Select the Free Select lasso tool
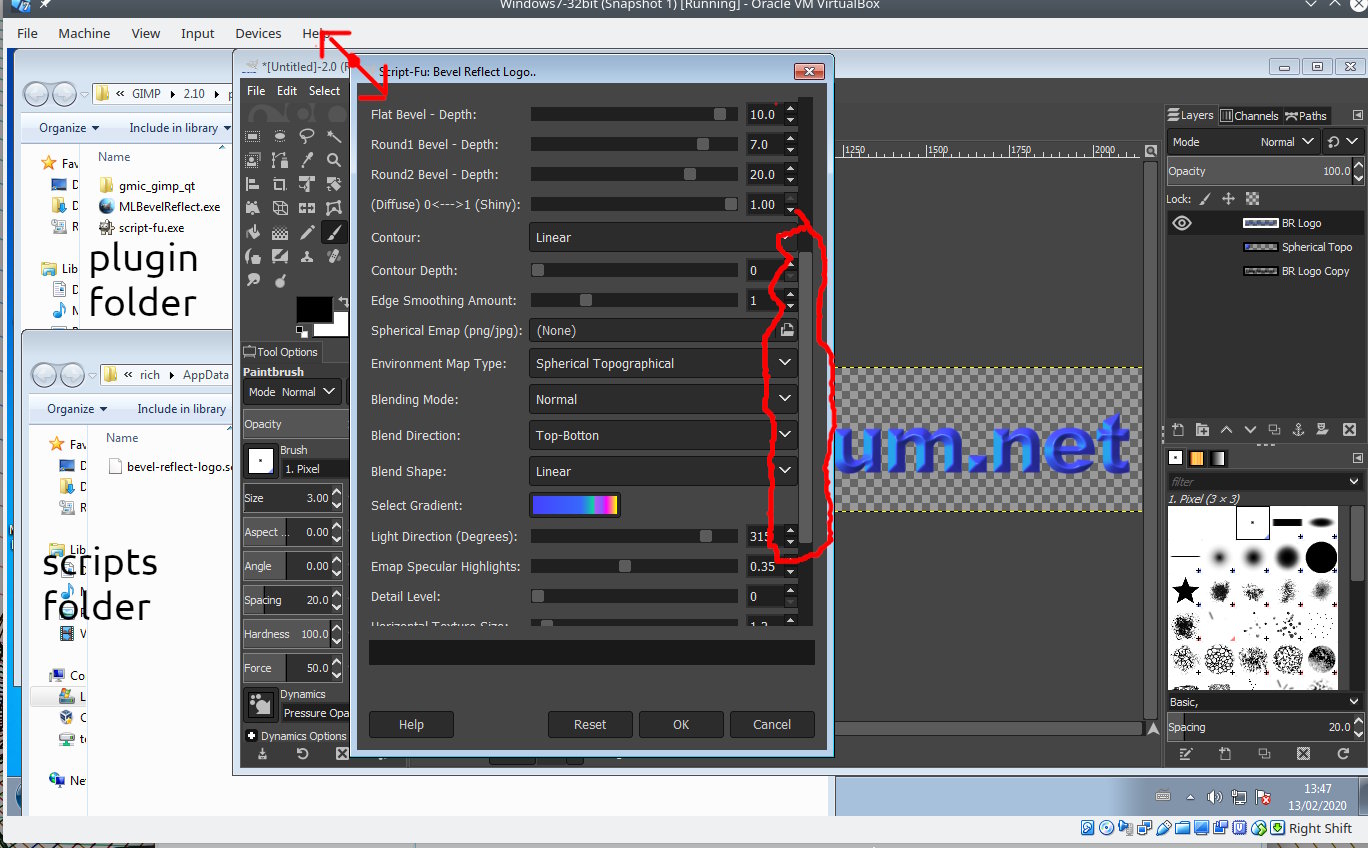The width and height of the screenshot is (1368, 848). click(307, 136)
